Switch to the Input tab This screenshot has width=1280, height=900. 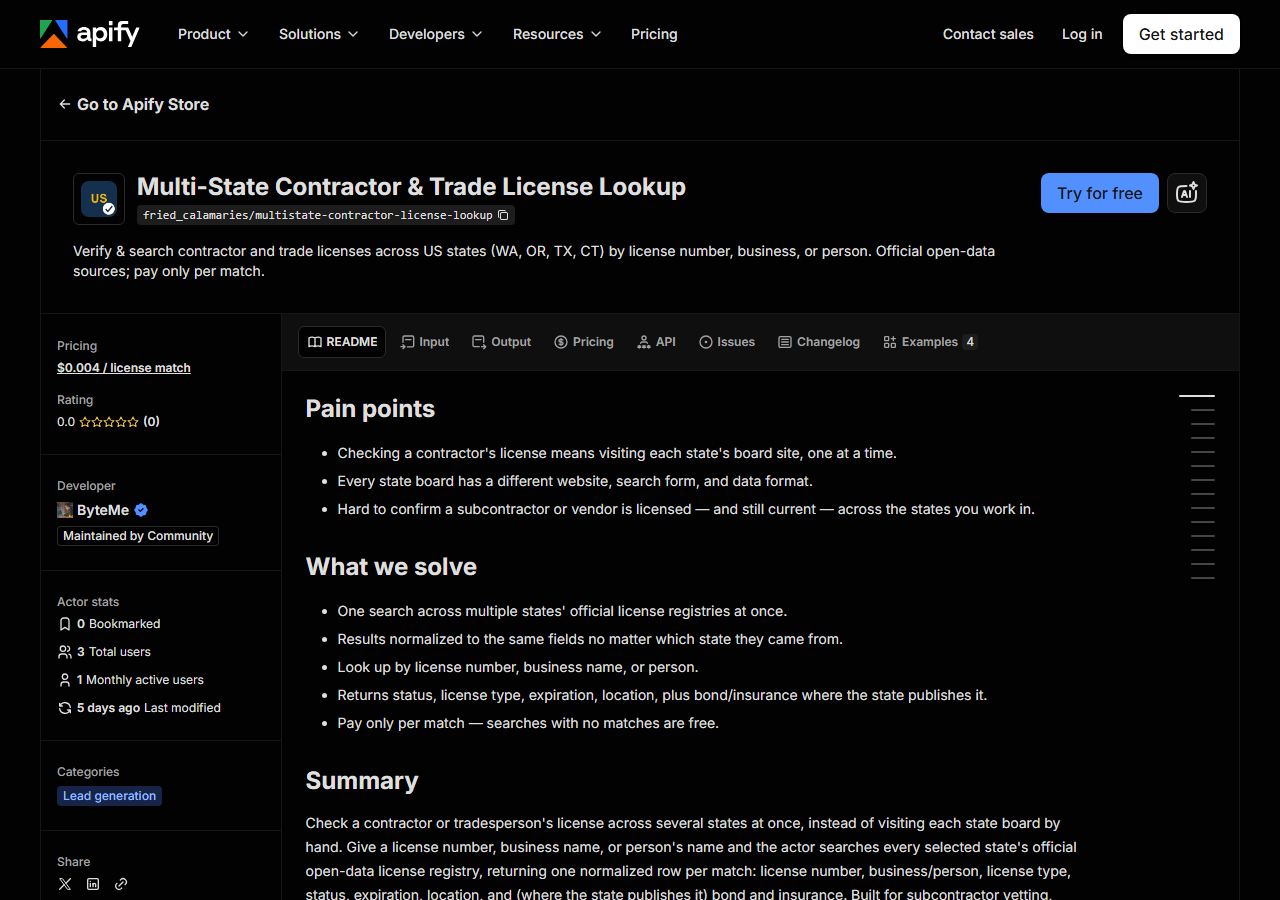[425, 342]
